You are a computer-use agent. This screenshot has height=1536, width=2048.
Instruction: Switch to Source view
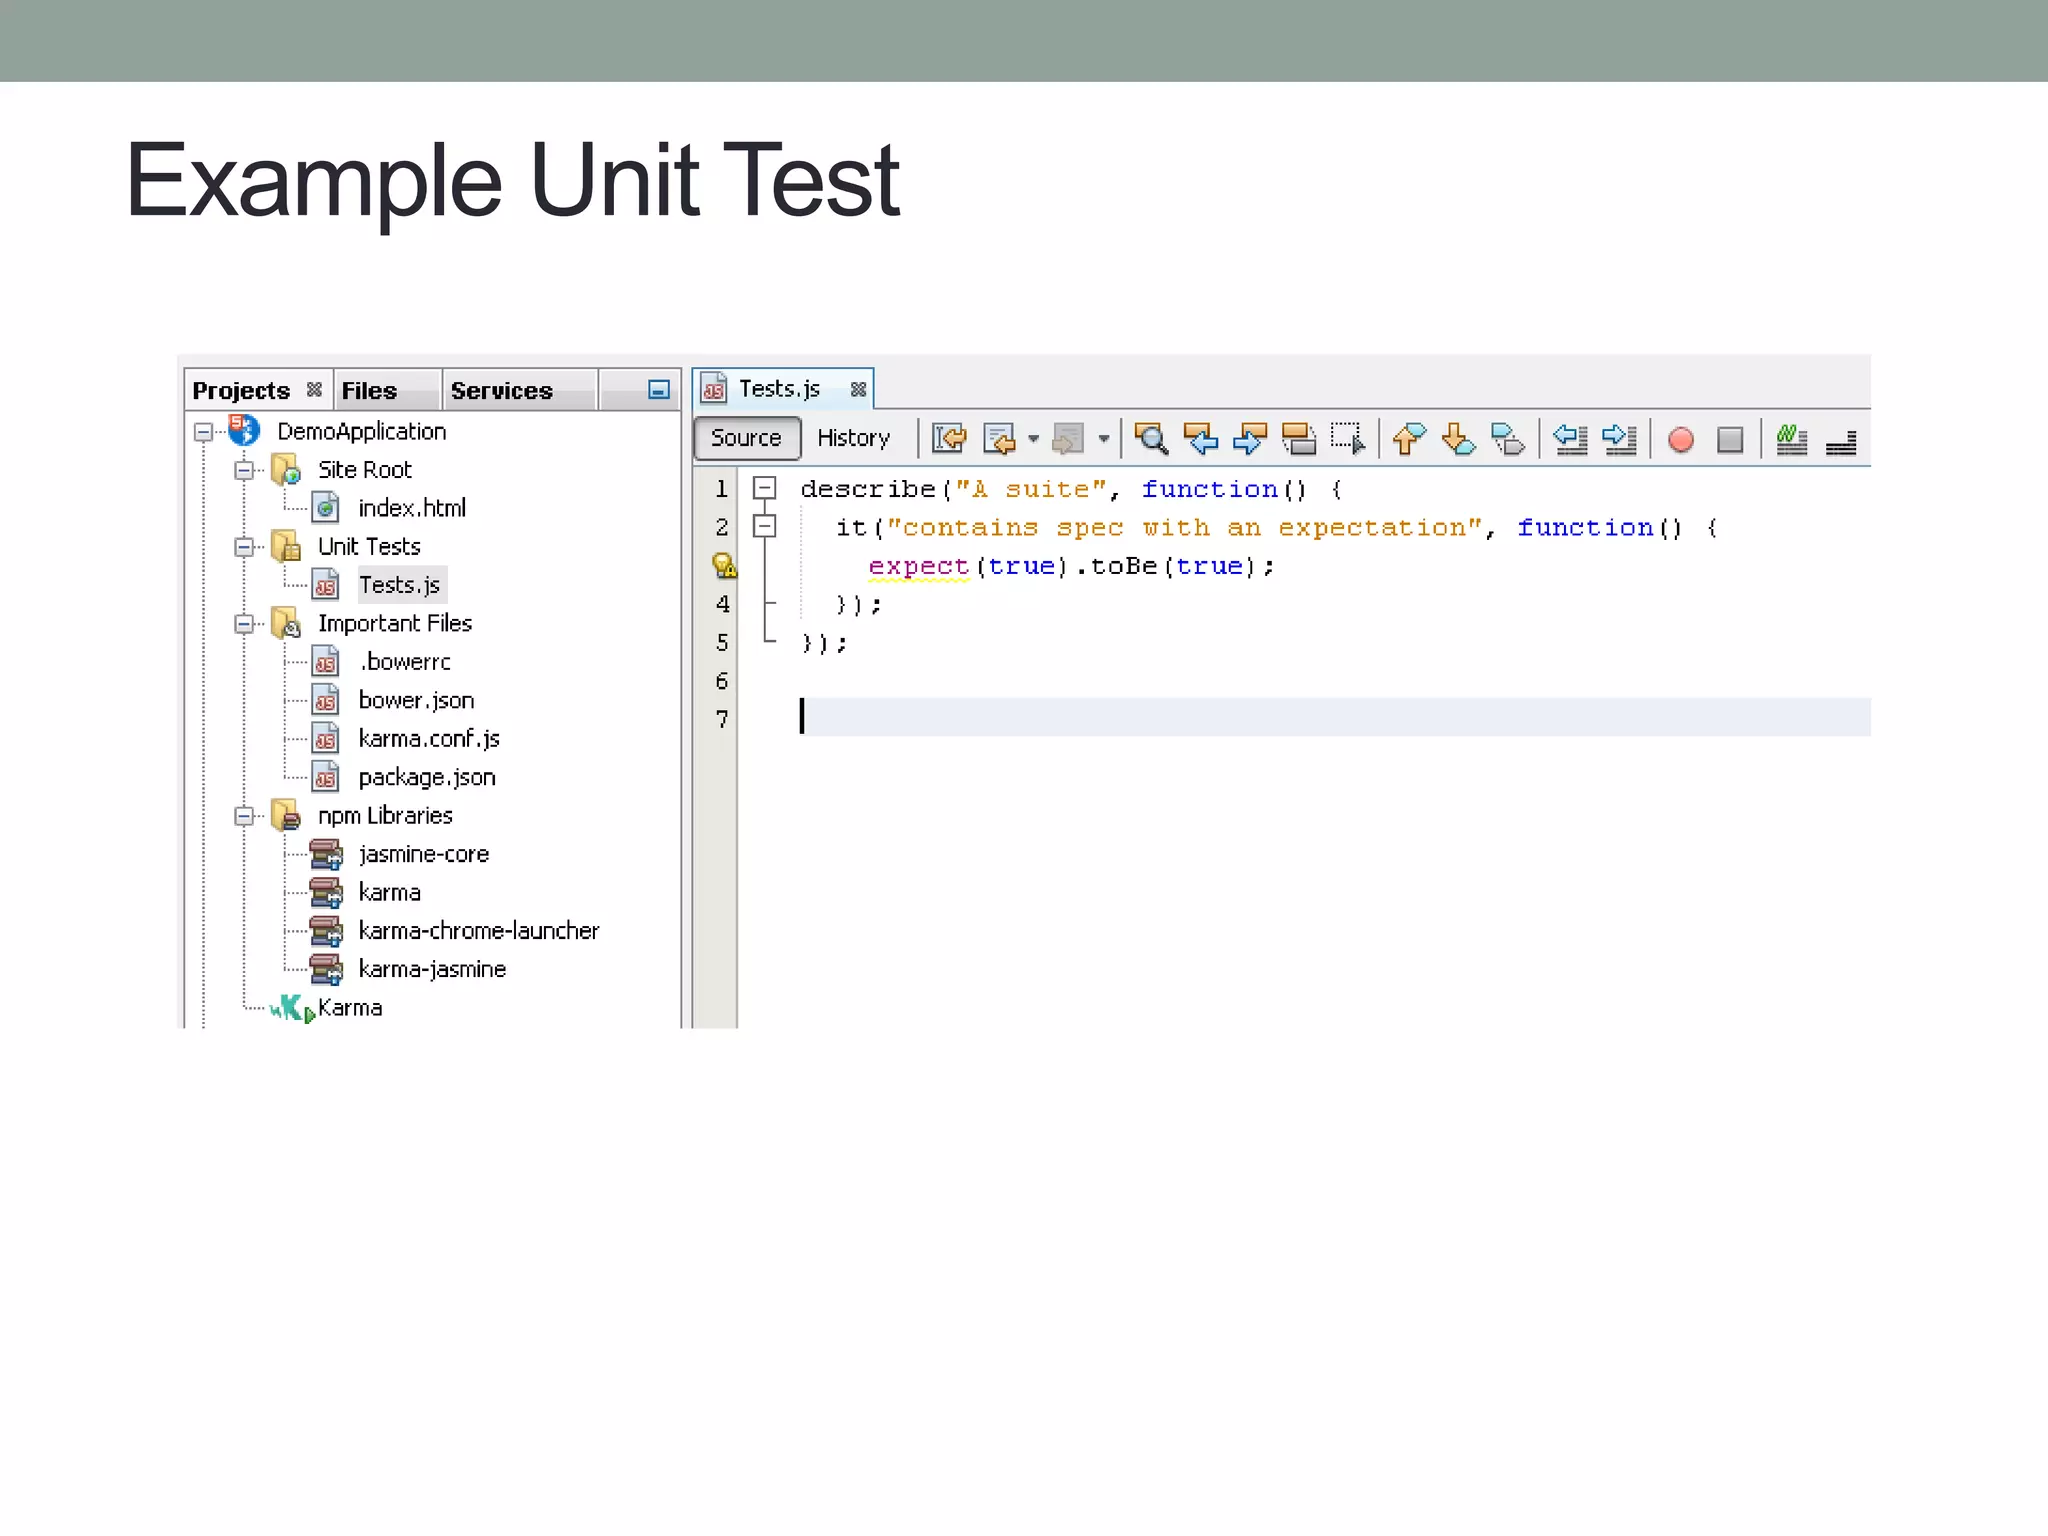pyautogui.click(x=746, y=438)
